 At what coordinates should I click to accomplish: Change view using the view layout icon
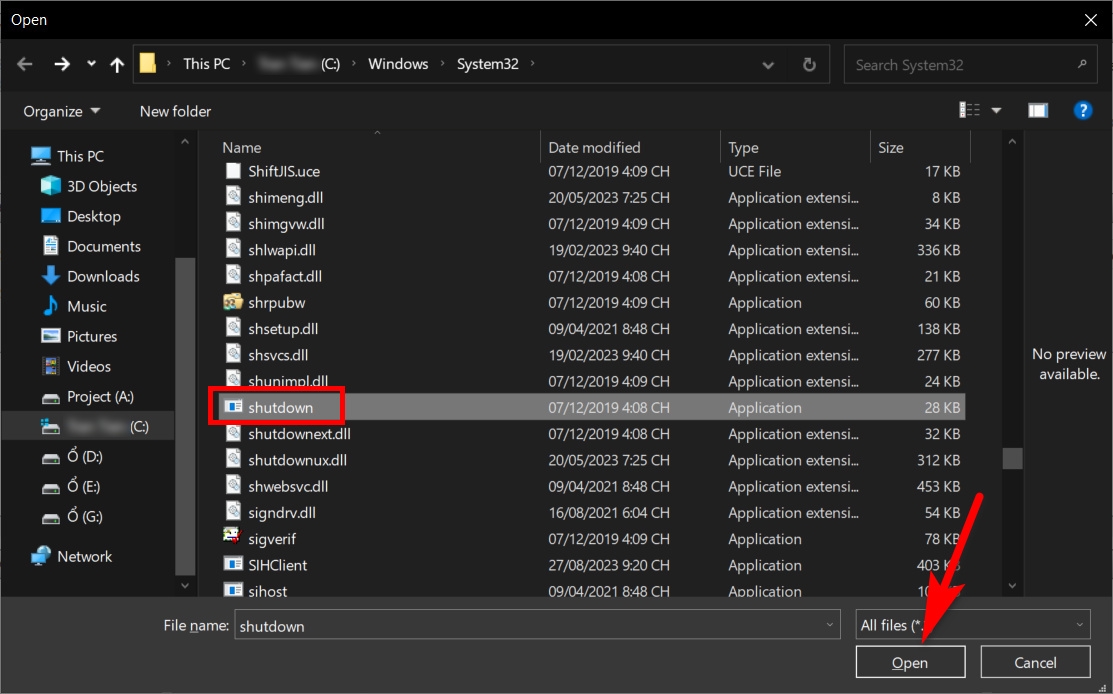pyautogui.click(x=970, y=110)
